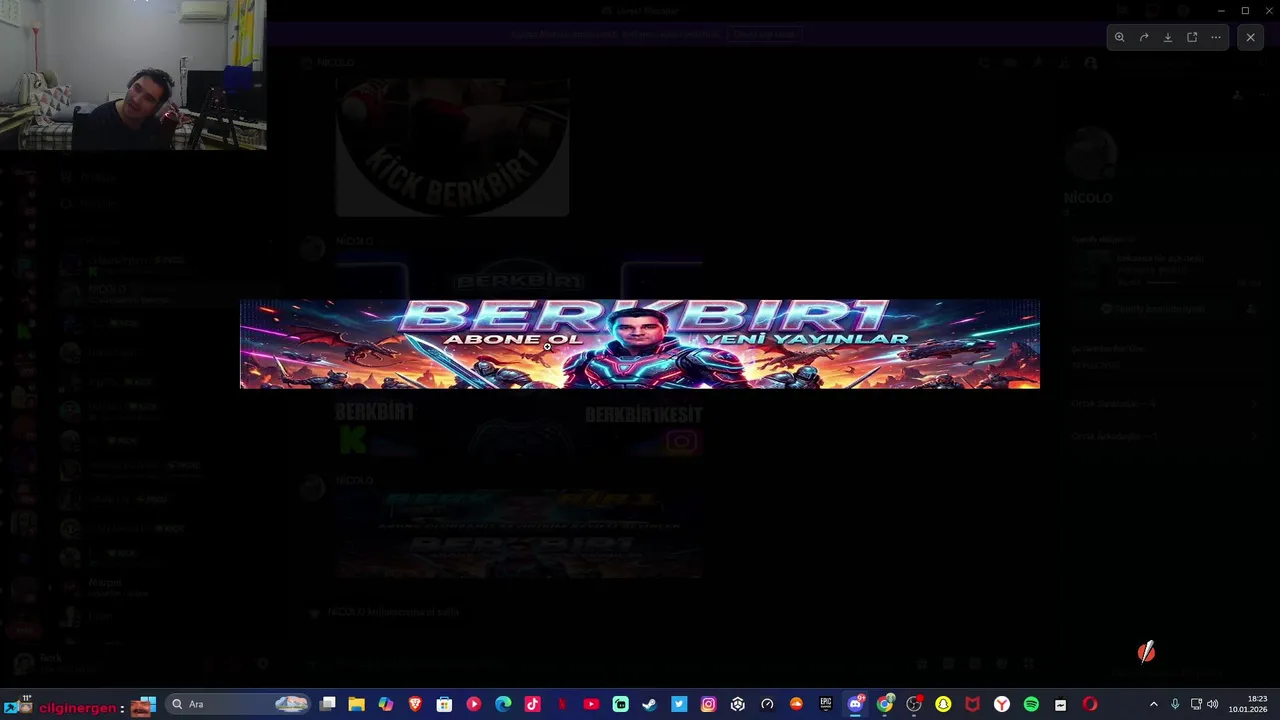Launch Opera browser from the taskbar
Viewport: 1280px width, 720px height.
[1089, 705]
